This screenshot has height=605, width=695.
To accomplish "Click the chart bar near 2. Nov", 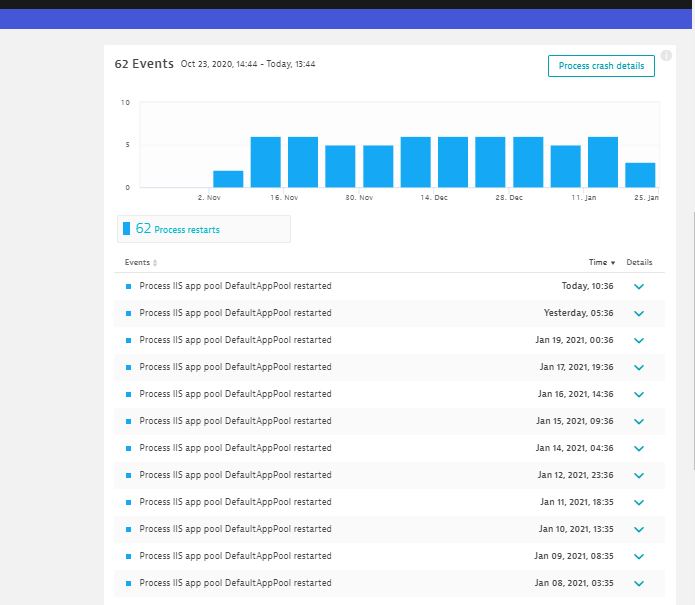I will point(228,179).
